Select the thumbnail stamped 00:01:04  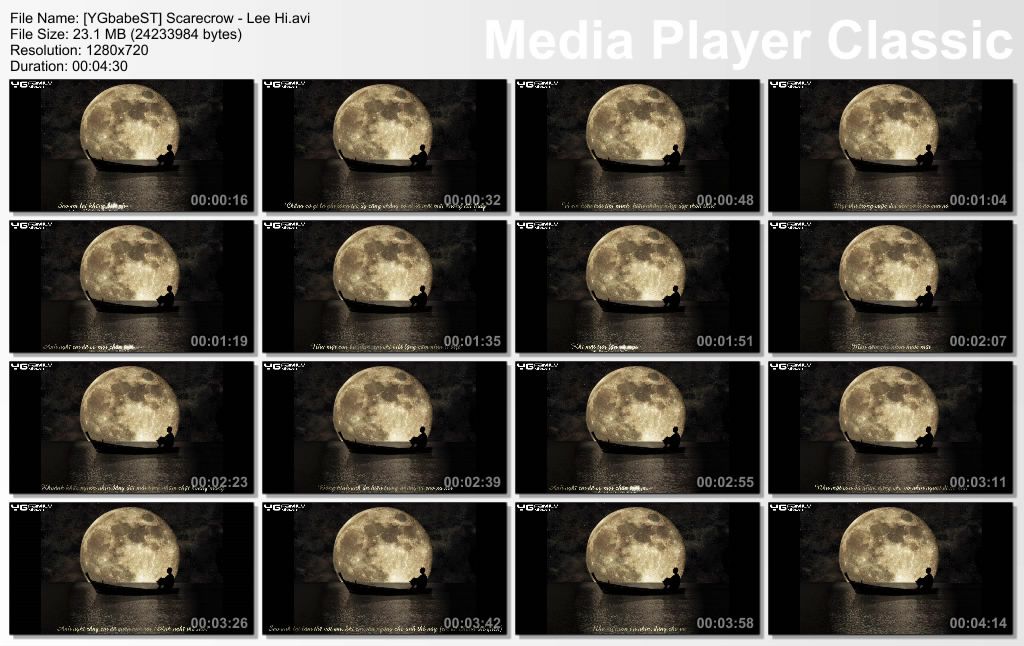(890, 146)
